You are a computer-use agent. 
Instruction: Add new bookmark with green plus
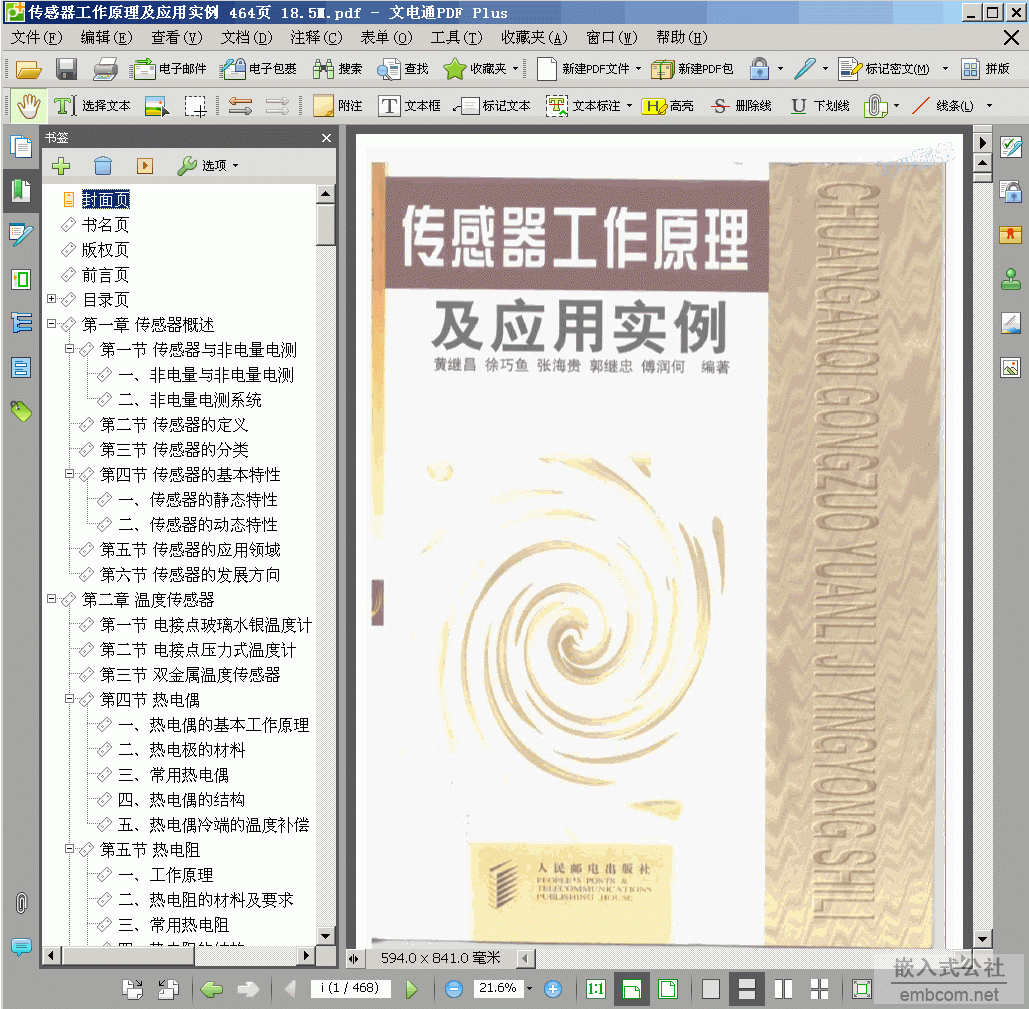[x=61, y=165]
